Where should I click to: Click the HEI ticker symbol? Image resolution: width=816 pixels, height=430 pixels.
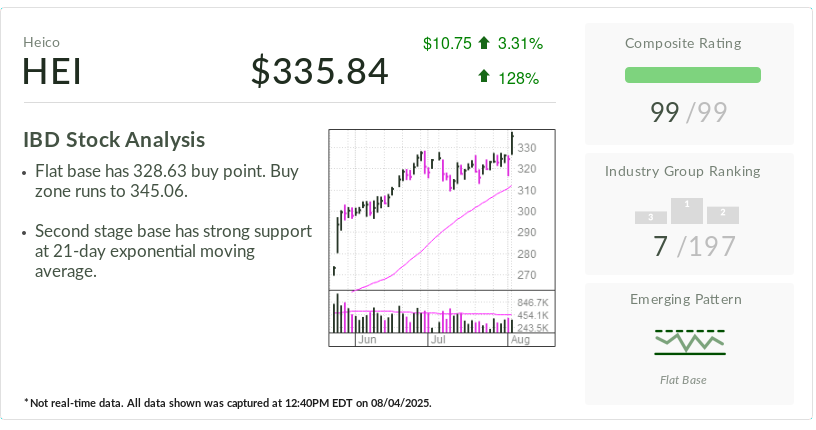click(52, 72)
